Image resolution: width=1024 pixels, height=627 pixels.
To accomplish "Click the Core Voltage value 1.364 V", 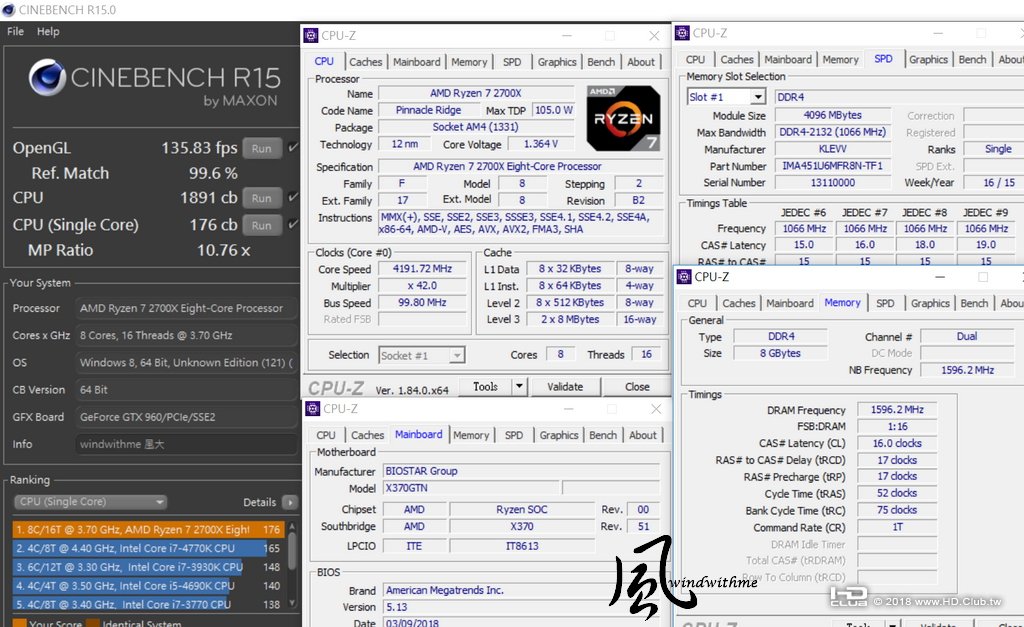I will (x=541, y=144).
